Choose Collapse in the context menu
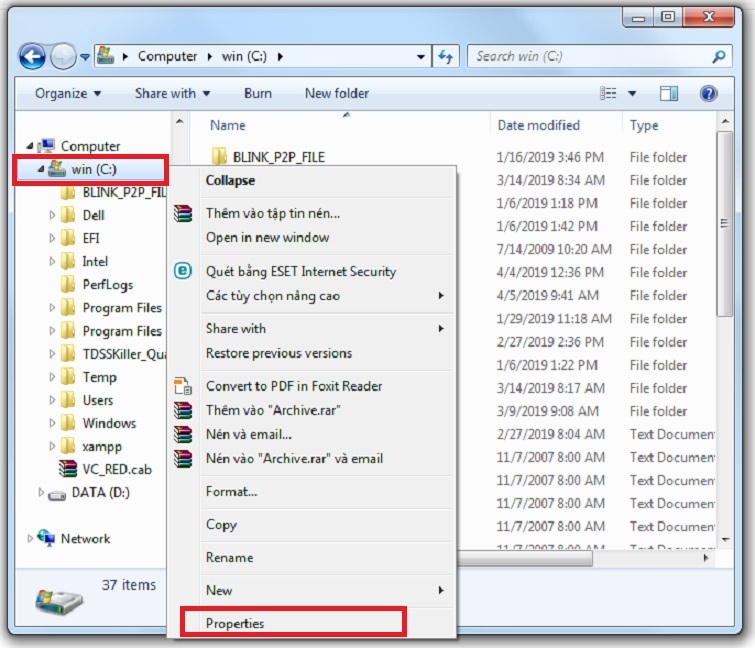The image size is (755, 648). (x=230, y=181)
